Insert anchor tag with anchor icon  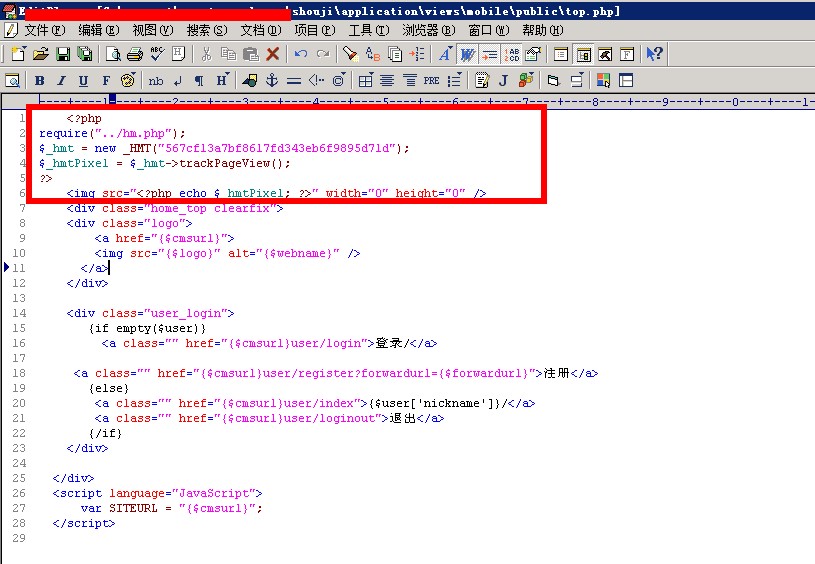pos(271,80)
